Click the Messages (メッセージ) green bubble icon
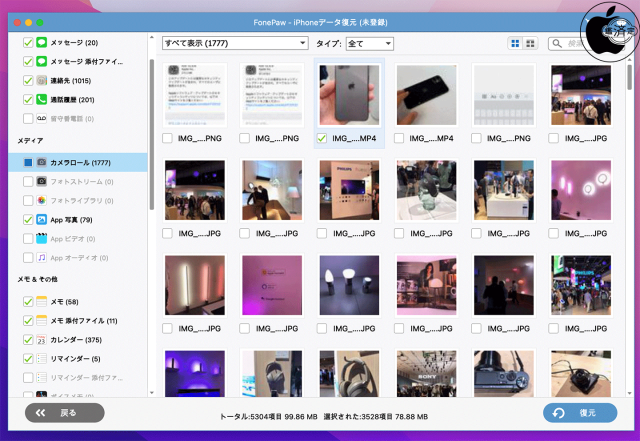Screen dimensions: 640x441 pyautogui.click(x=41, y=42)
